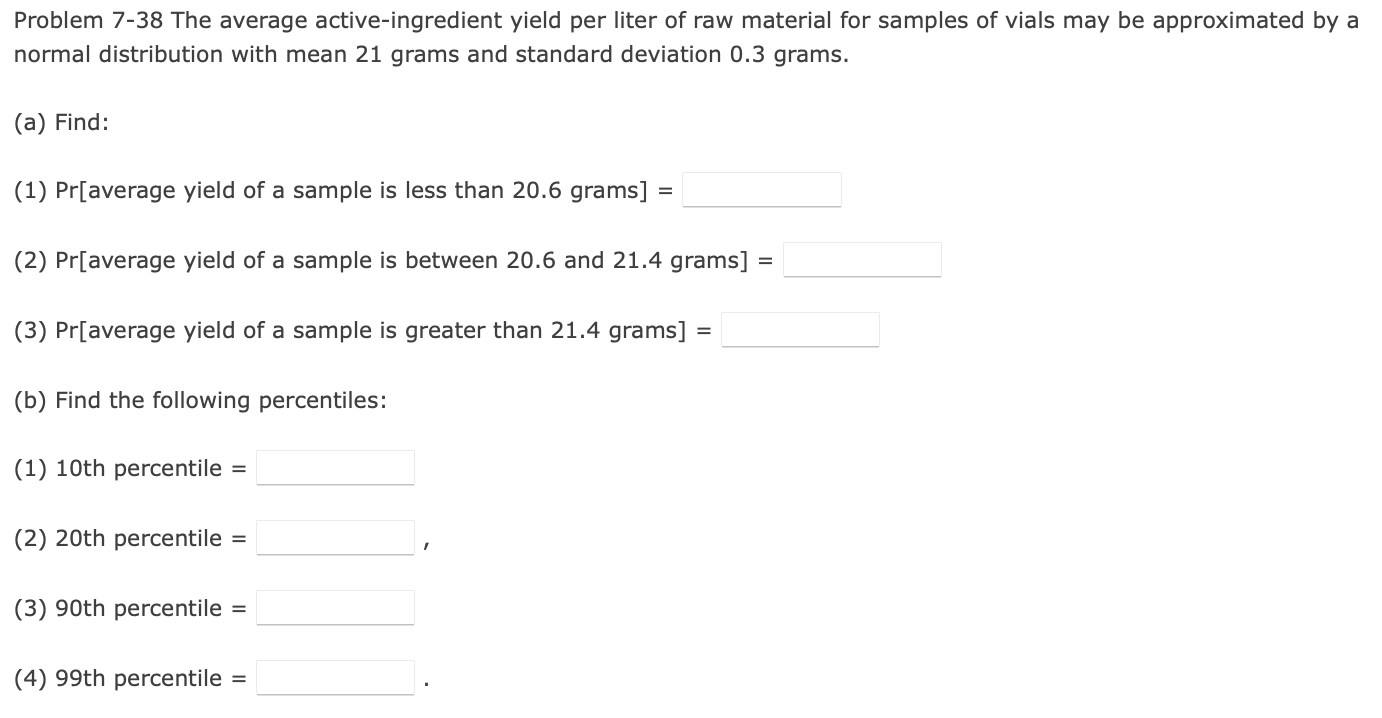Image resolution: width=1382 pixels, height=718 pixels.
Task: Click the comma after the 20th percentile field
Action: (427, 543)
